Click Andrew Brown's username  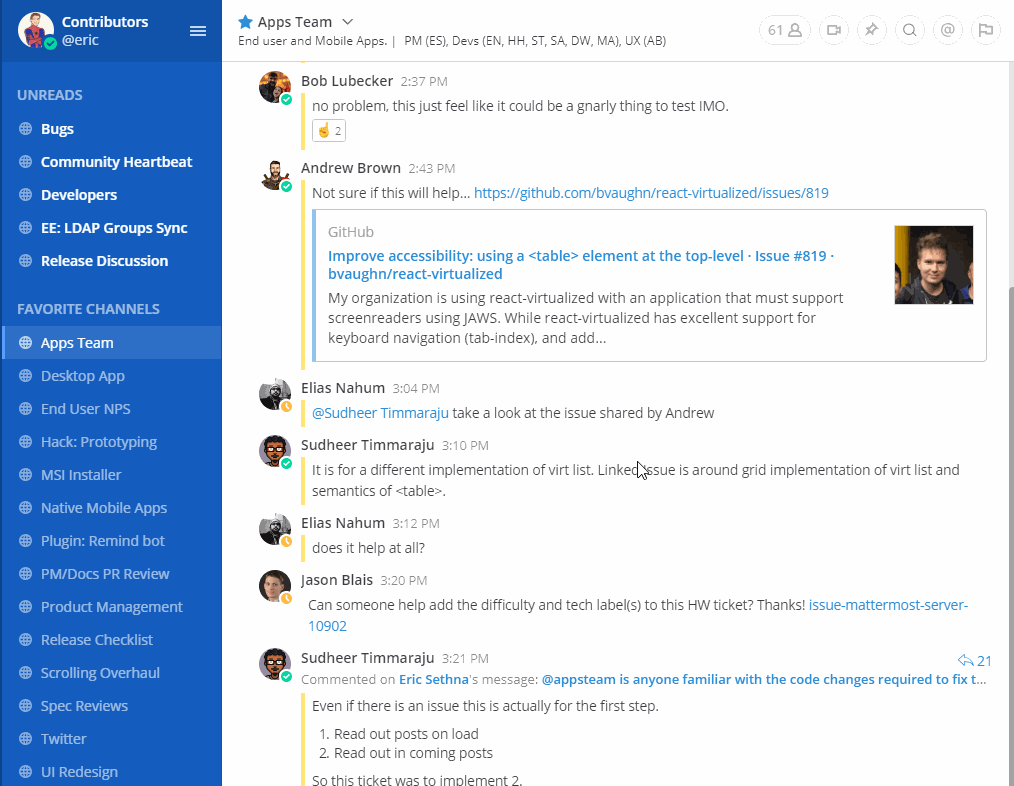coord(351,168)
